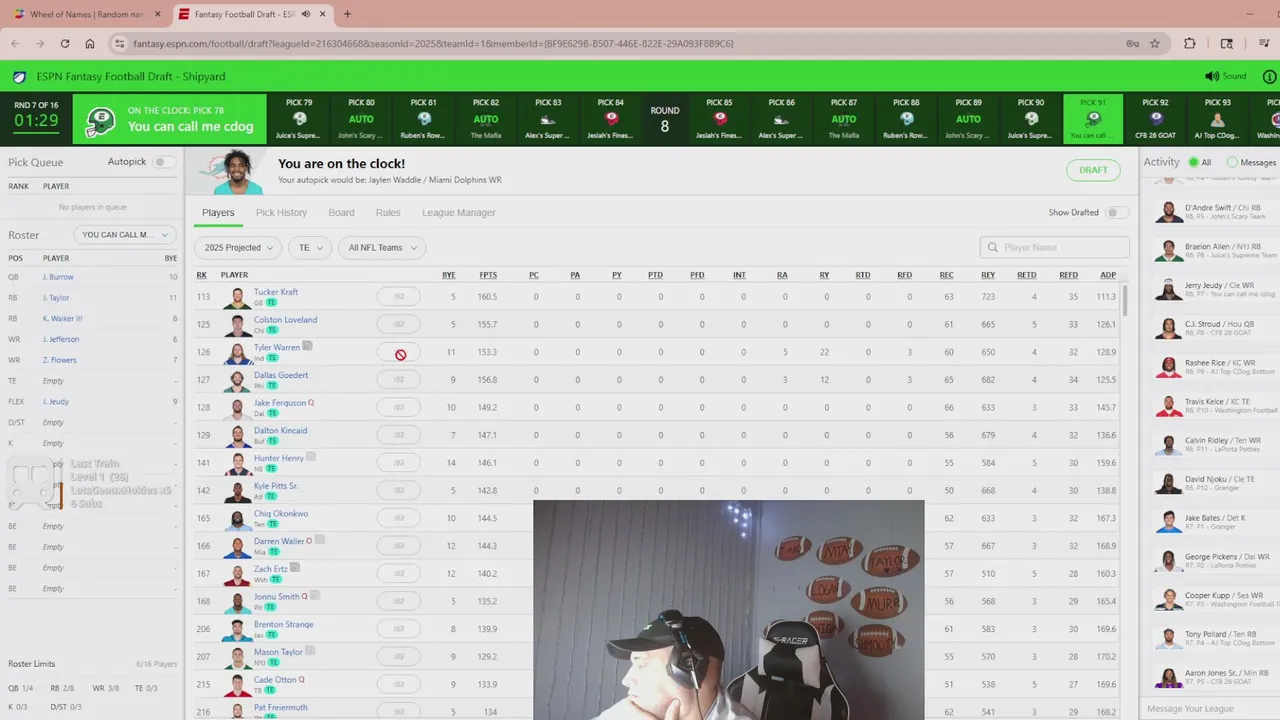Bookmark this page with the star icon
This screenshot has height=720, width=1280.
point(1155,44)
